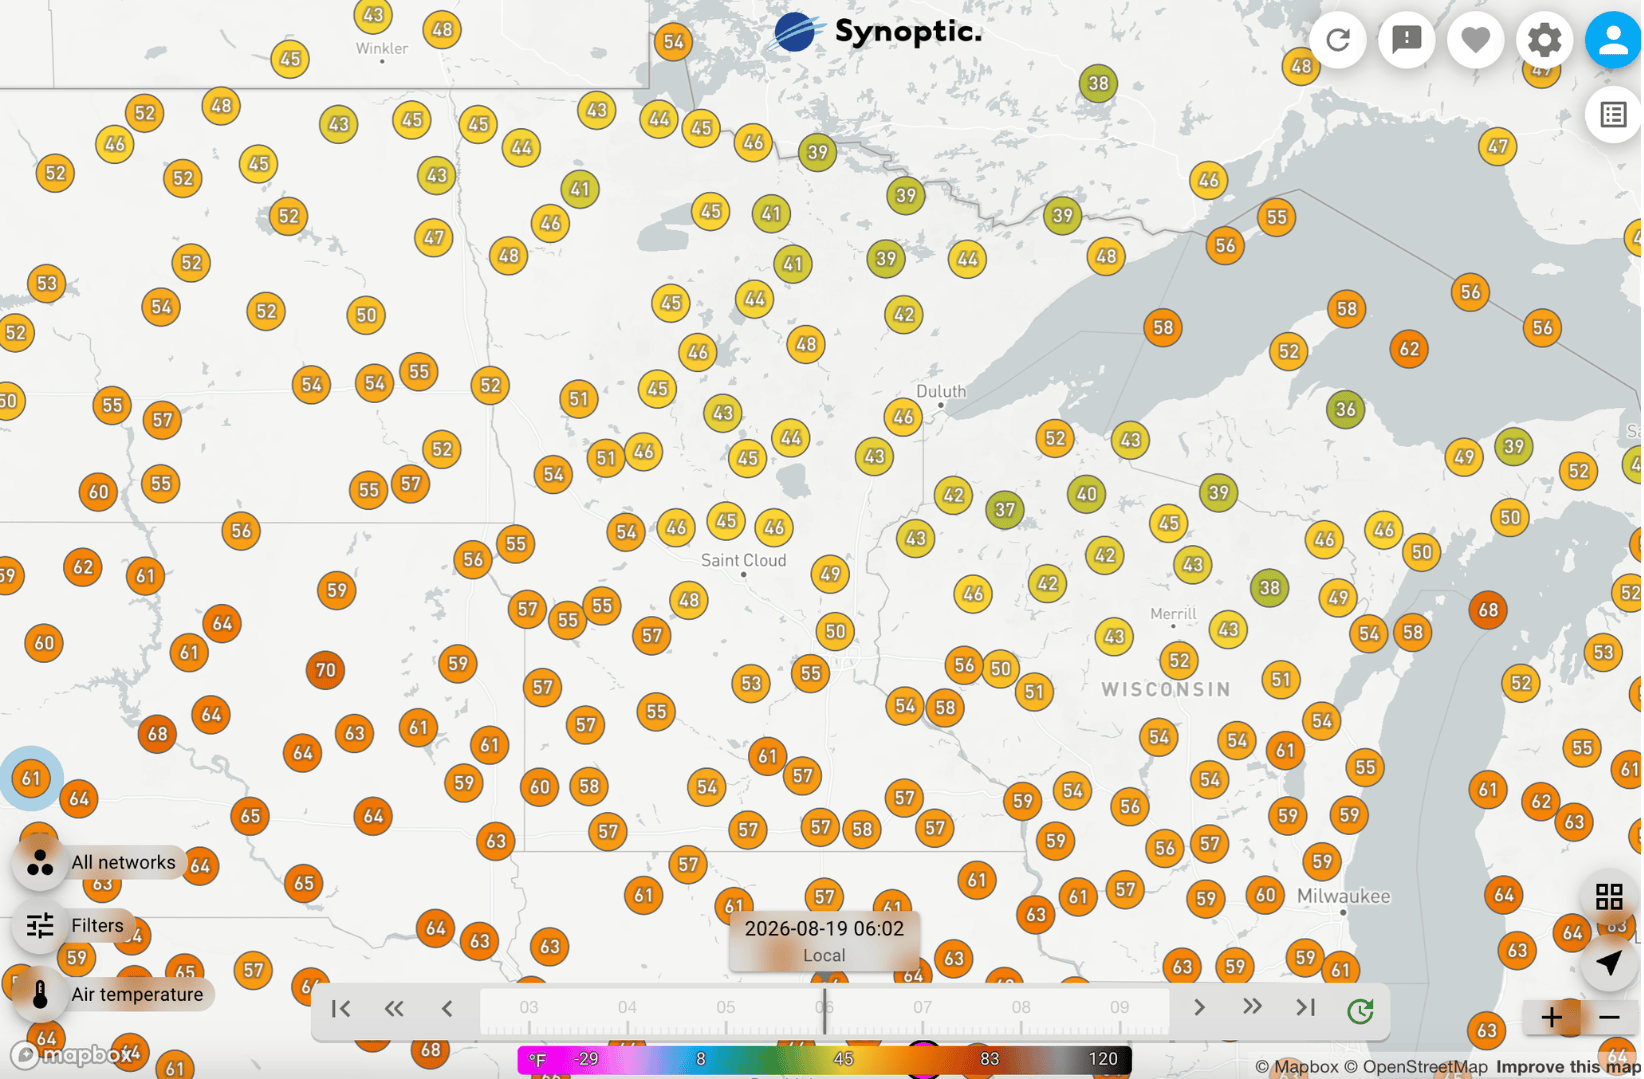This screenshot has height=1079, width=1644.
Task: Click the Milwaukee city label
Action: (x=1343, y=896)
